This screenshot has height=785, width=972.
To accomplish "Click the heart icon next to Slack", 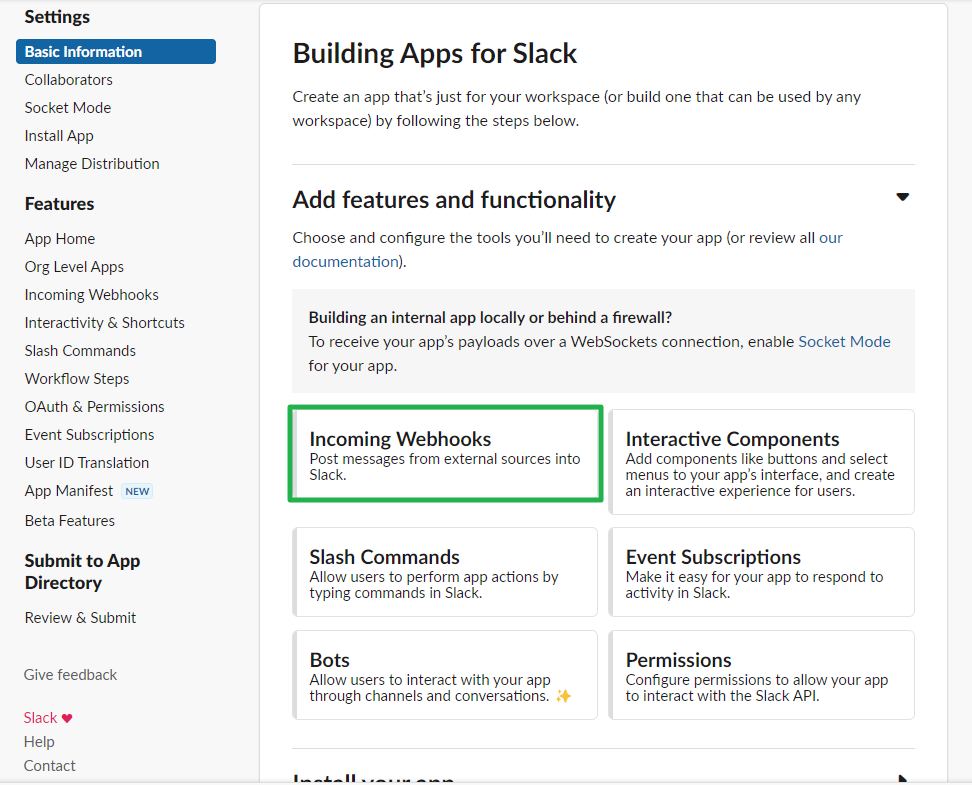I will [x=67, y=718].
